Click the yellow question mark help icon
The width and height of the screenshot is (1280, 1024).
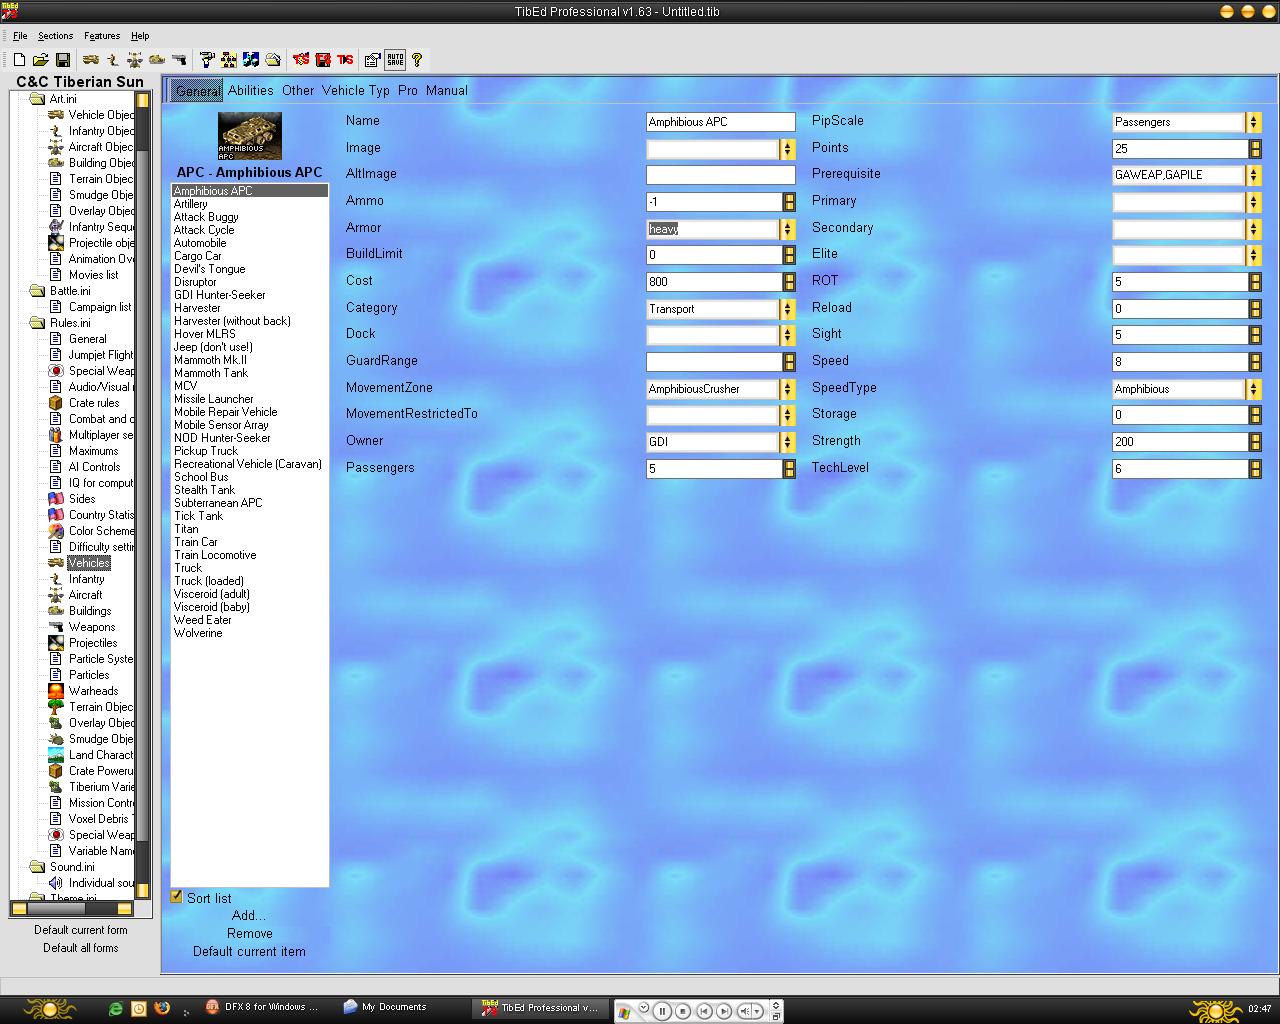click(x=417, y=61)
